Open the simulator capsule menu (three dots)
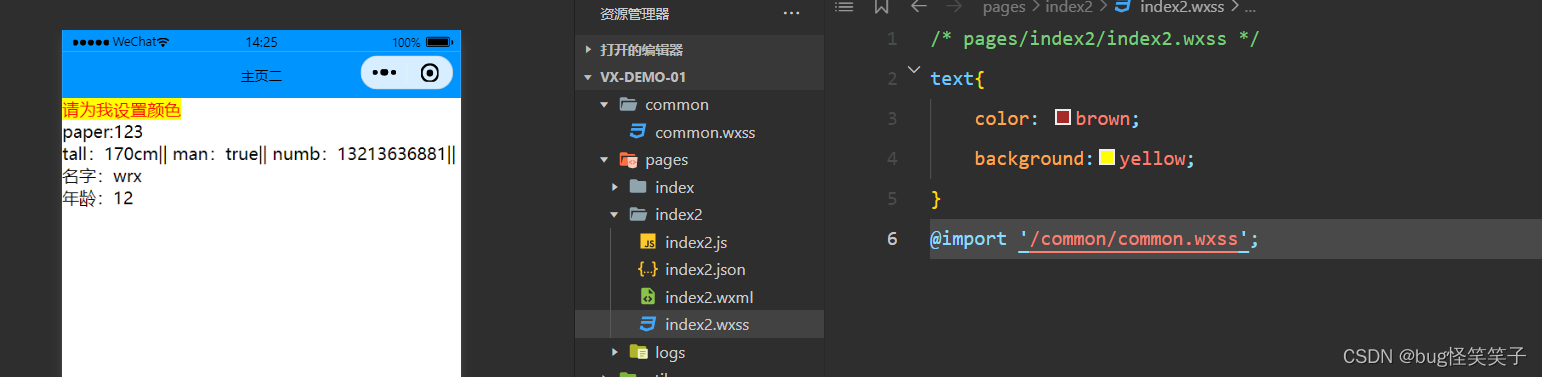The image size is (1542, 377). [384, 73]
